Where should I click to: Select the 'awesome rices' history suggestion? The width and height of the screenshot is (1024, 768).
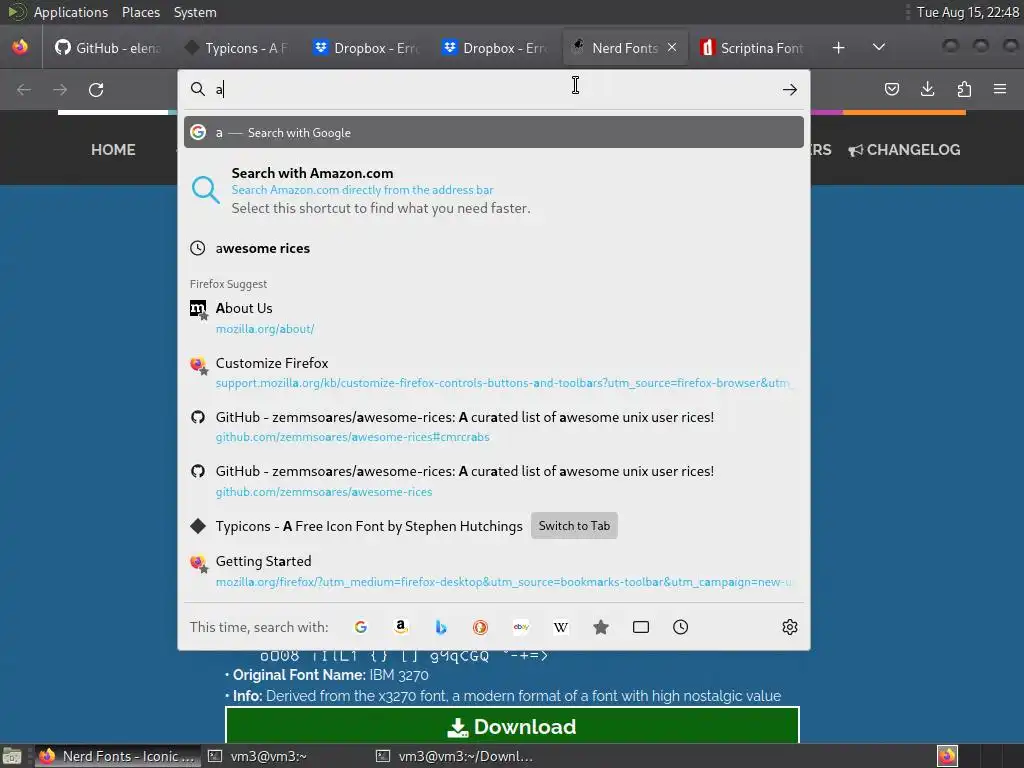pos(494,248)
